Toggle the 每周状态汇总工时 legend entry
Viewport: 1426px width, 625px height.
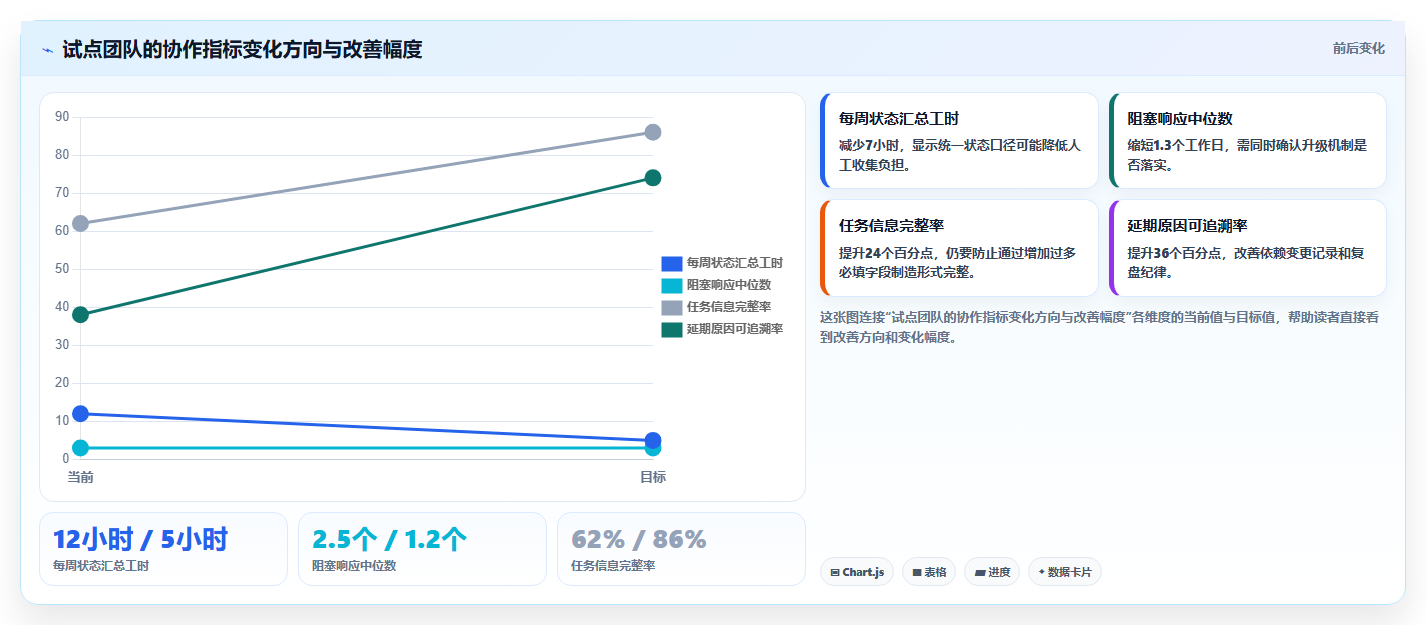[722, 263]
